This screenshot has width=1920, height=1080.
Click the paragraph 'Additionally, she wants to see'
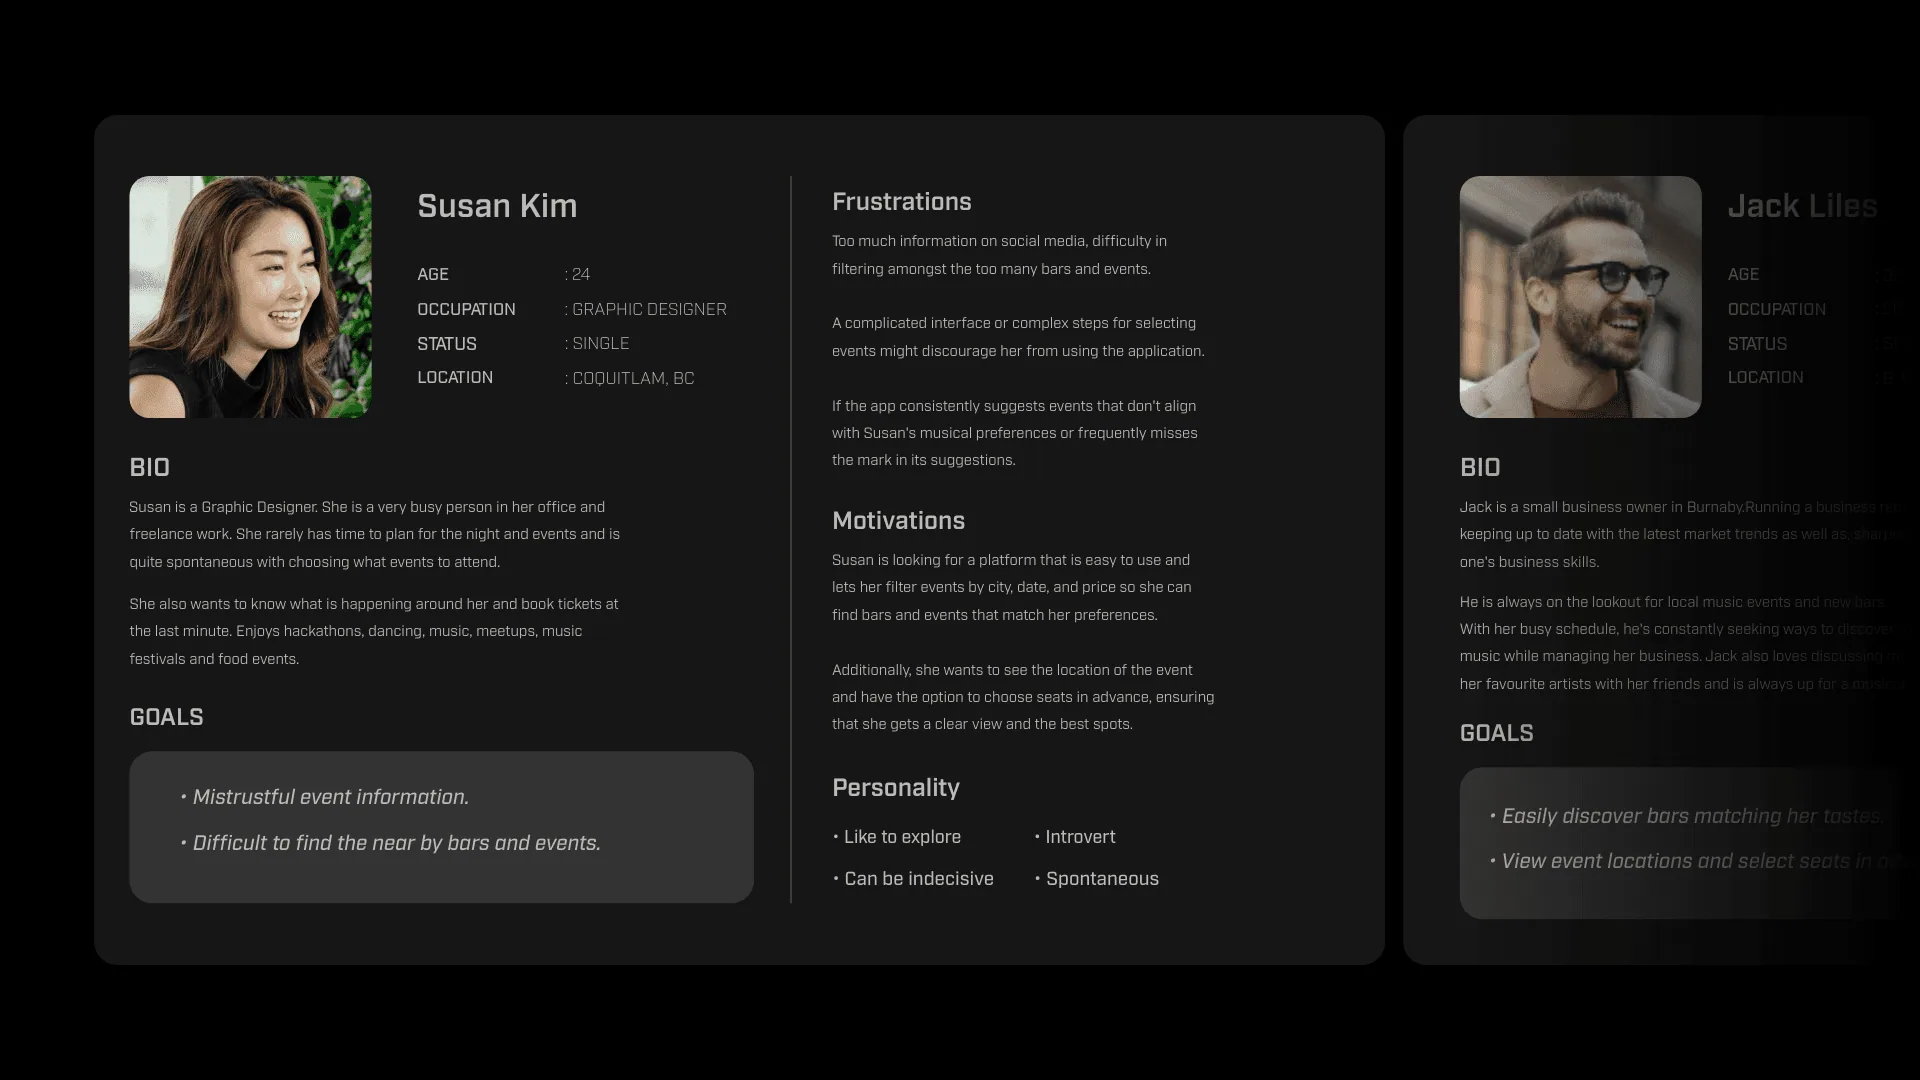(x=1023, y=697)
